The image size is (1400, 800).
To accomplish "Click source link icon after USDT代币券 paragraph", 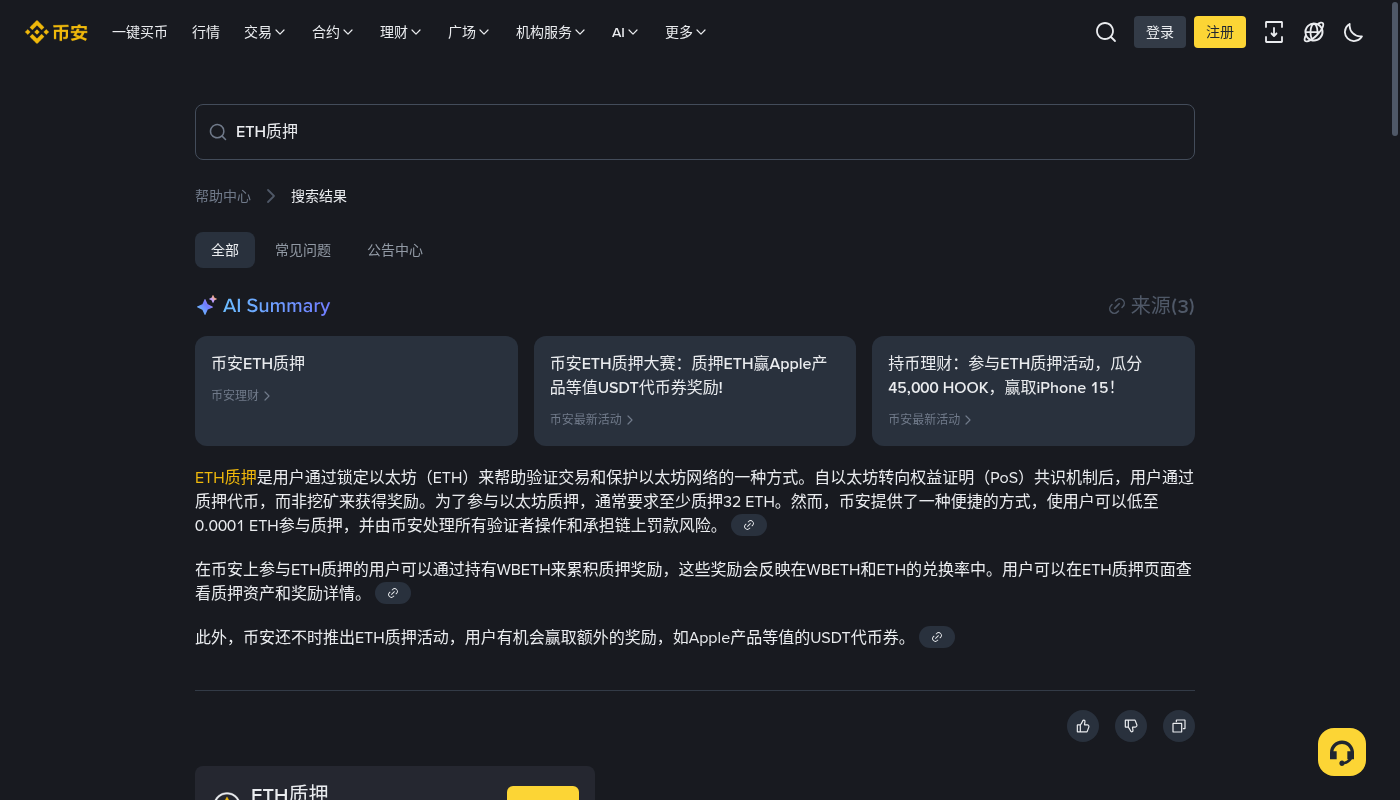I will pos(937,637).
